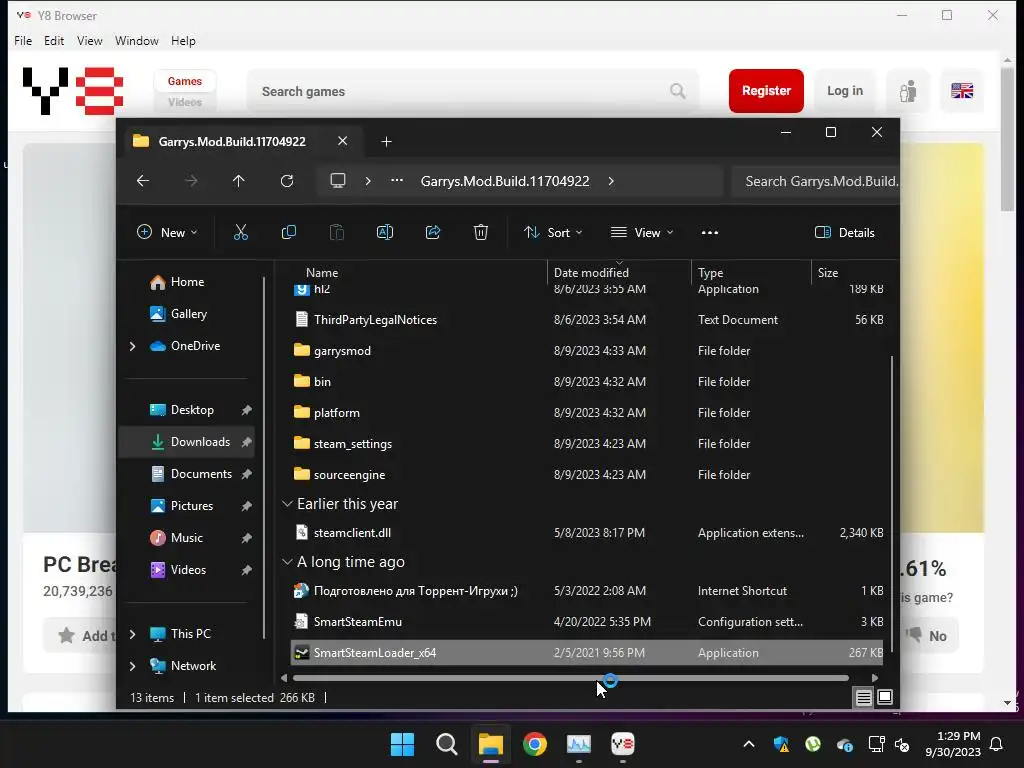The width and height of the screenshot is (1024, 768).
Task: Open the Windows Start menu
Action: pos(402,744)
